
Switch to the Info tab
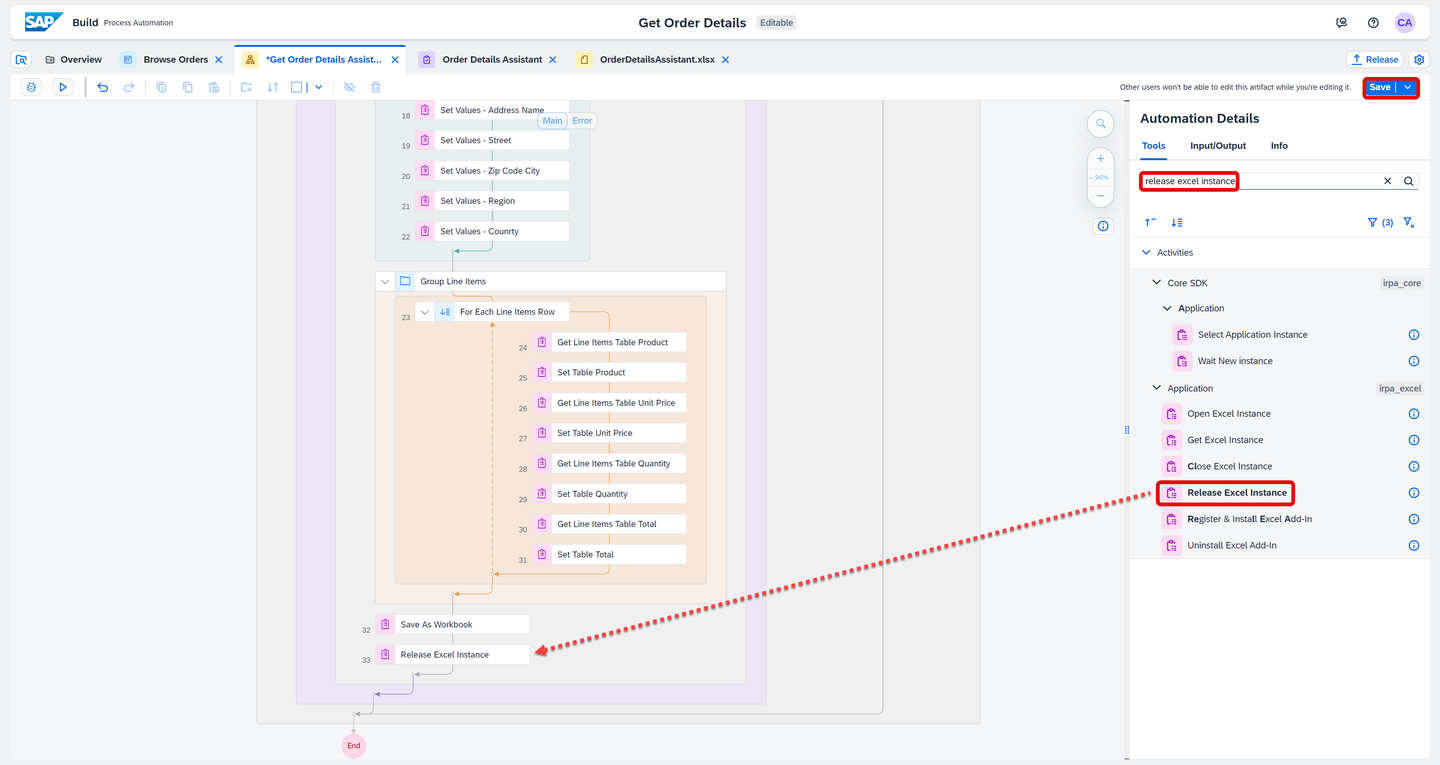tap(1279, 146)
